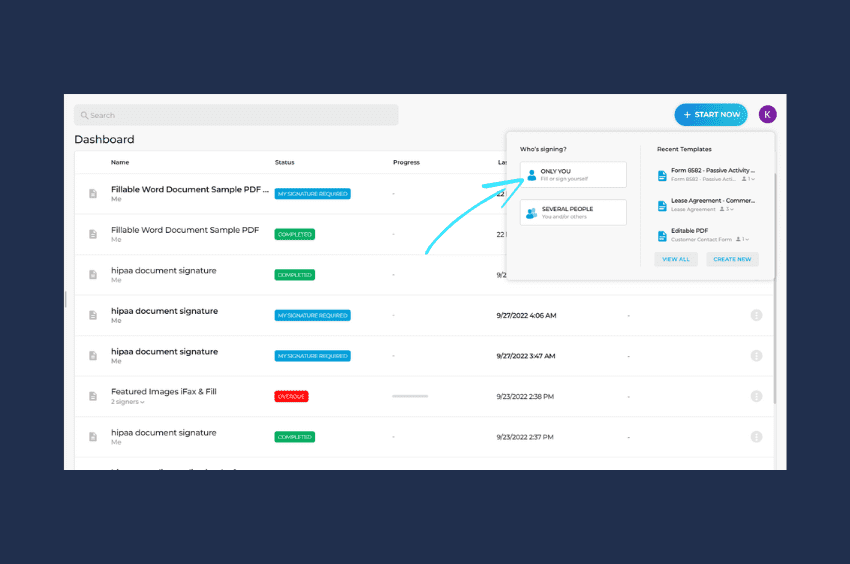850x564 pixels.
Task: Expand signer count for Form 8582 template
Action: click(x=749, y=179)
